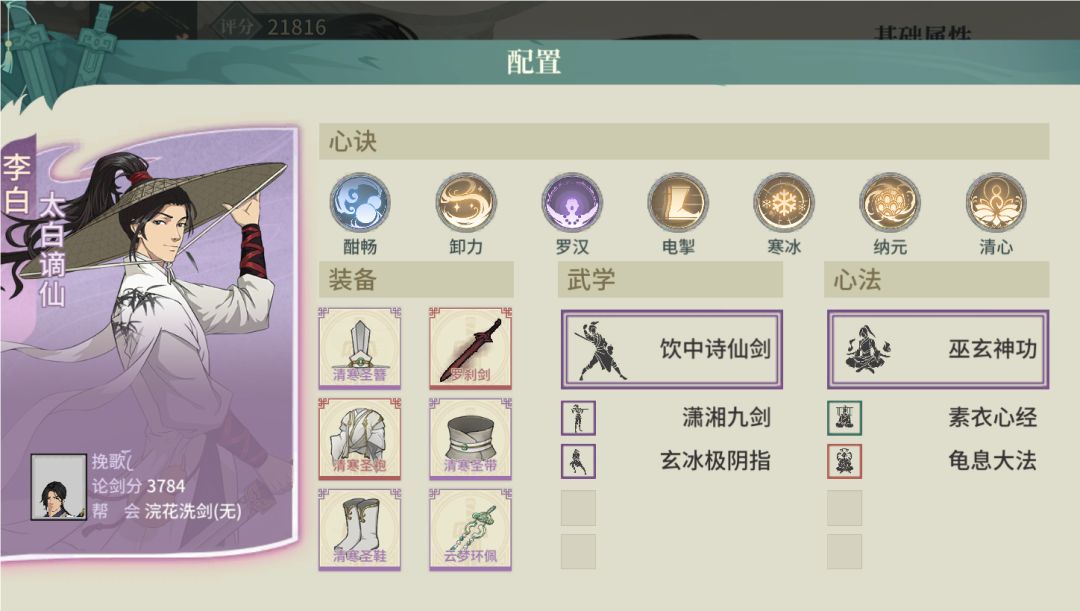Screen dimensions: 1080x611
Task: Click the 玄冰极阴指 martial art entry
Action: point(666,462)
